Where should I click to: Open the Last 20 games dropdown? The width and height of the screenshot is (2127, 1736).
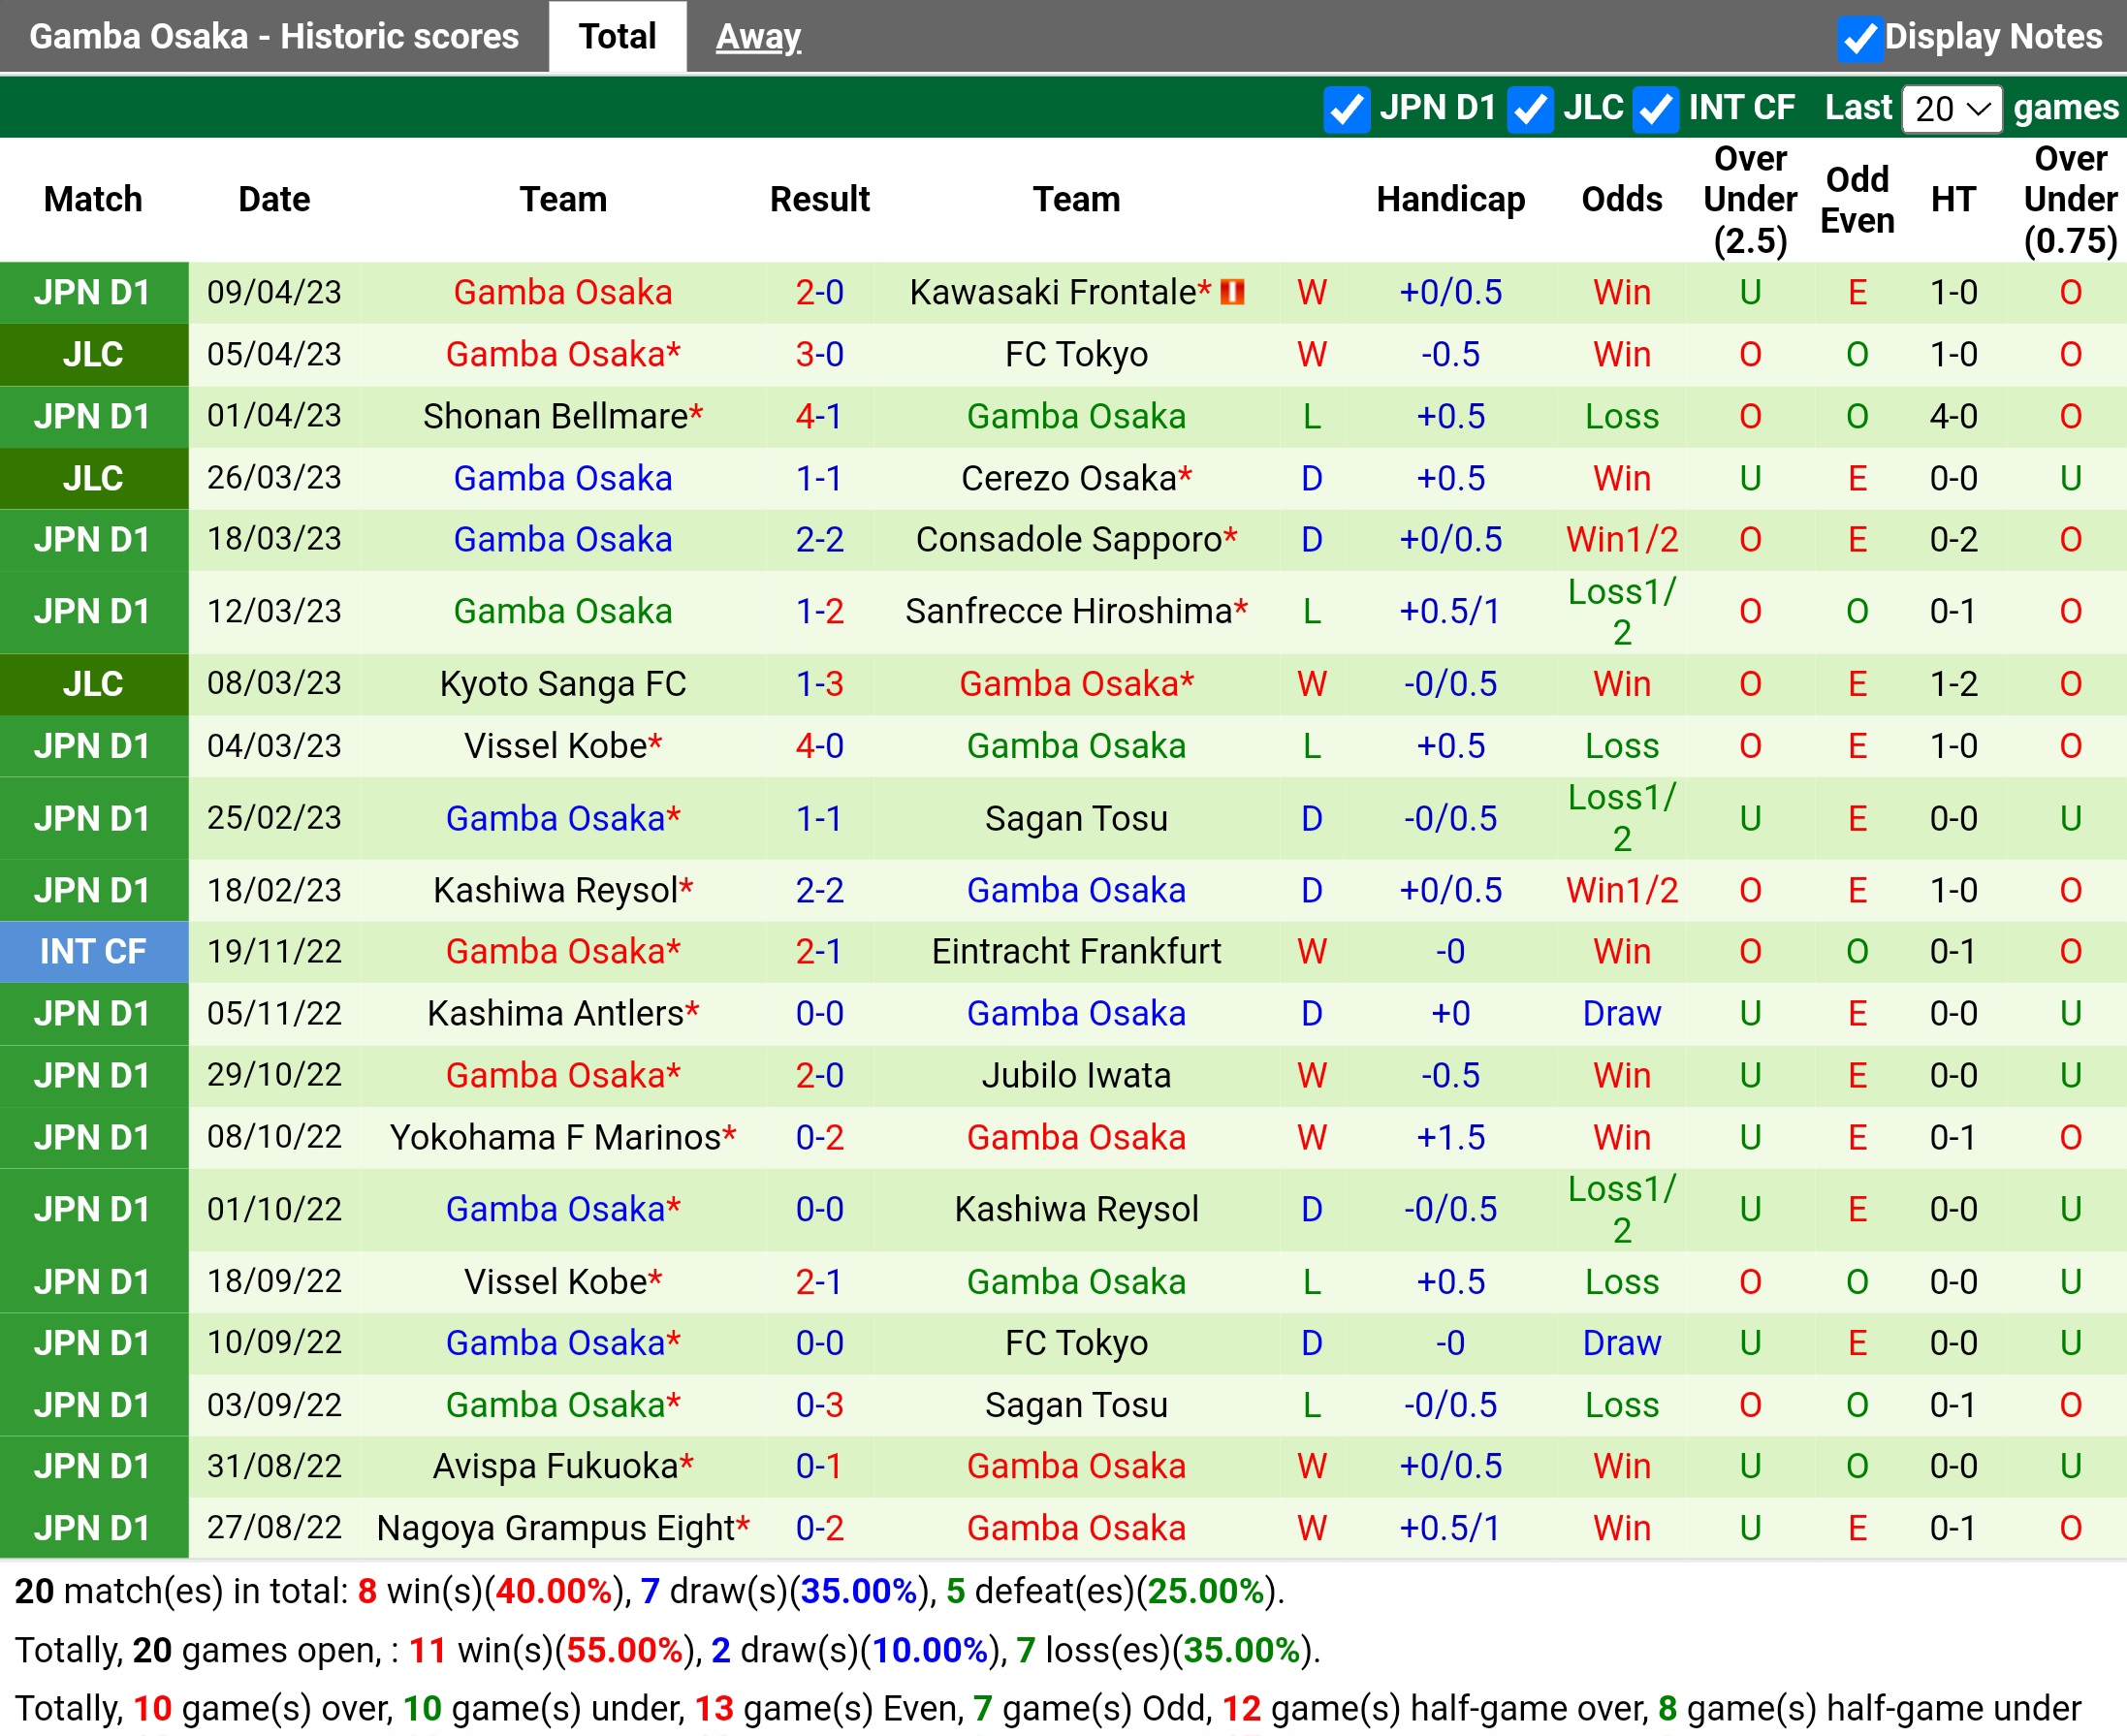[x=1950, y=108]
